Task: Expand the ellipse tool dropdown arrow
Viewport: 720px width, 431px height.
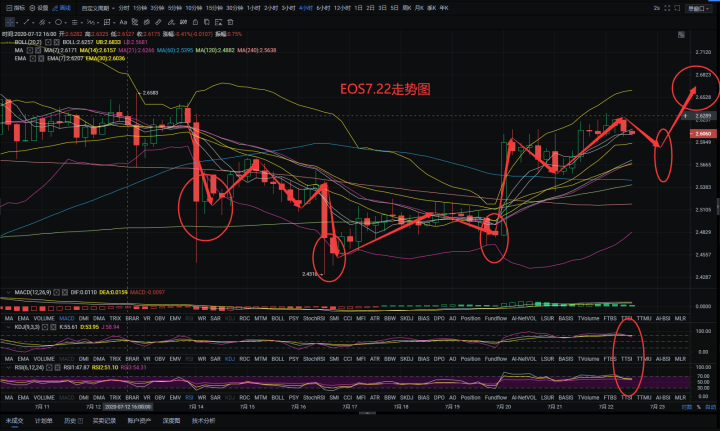Action: point(65,22)
